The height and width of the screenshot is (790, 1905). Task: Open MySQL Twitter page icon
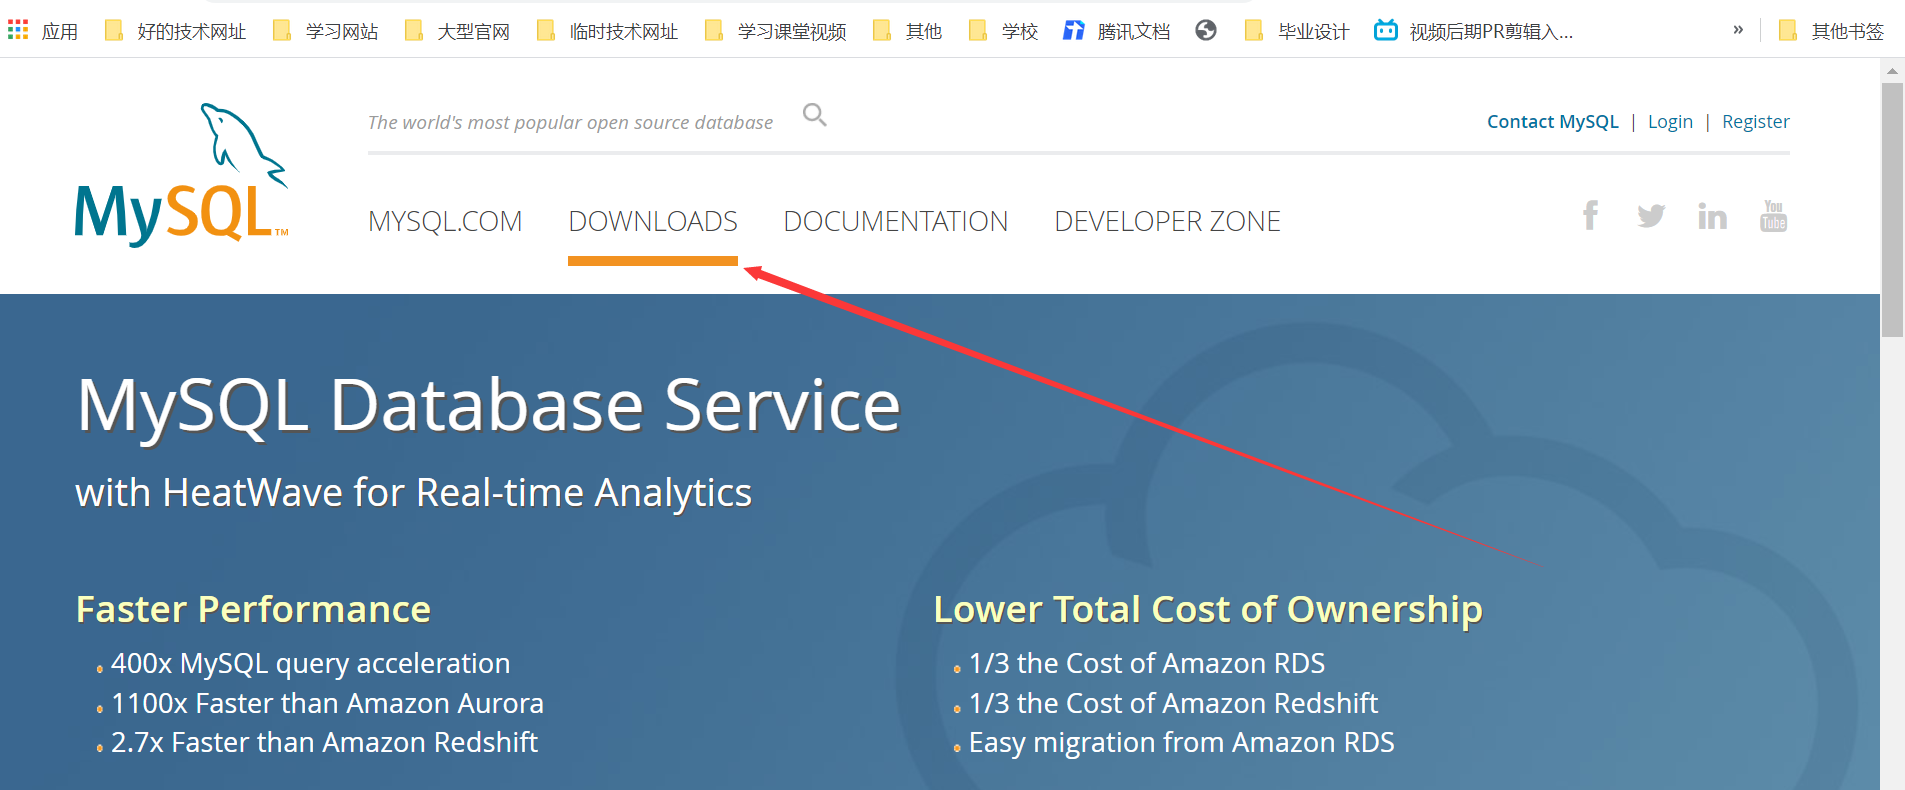[x=1651, y=215]
